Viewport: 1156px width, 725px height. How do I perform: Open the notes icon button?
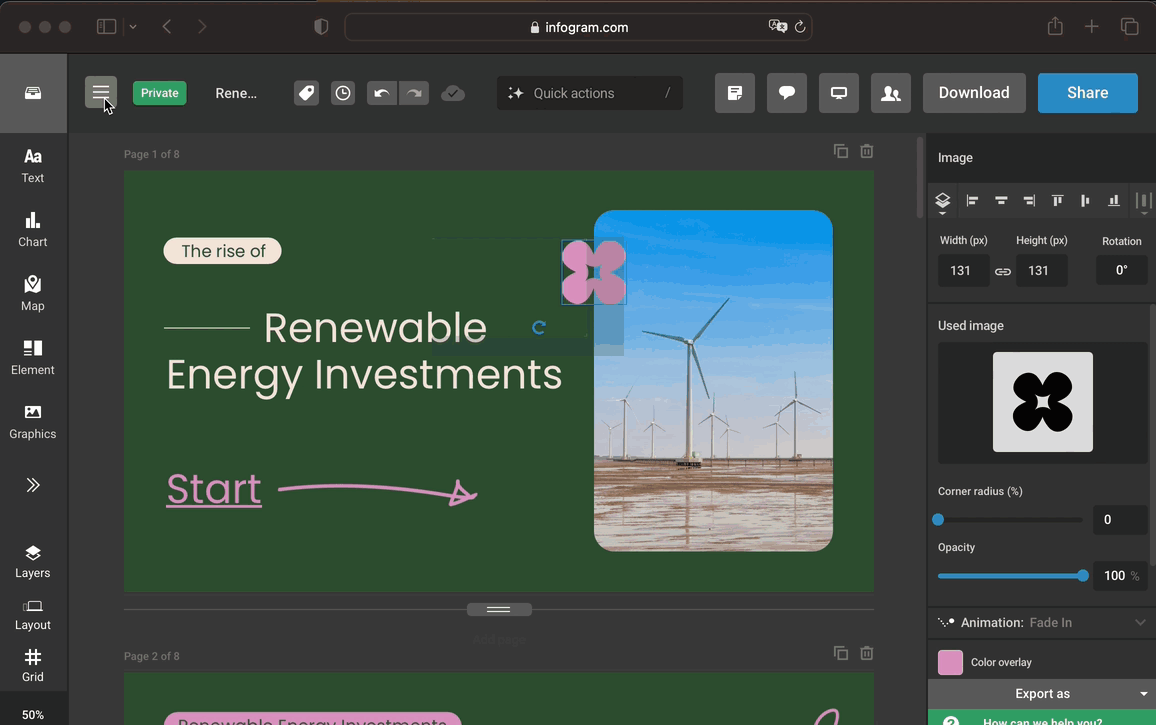click(735, 93)
